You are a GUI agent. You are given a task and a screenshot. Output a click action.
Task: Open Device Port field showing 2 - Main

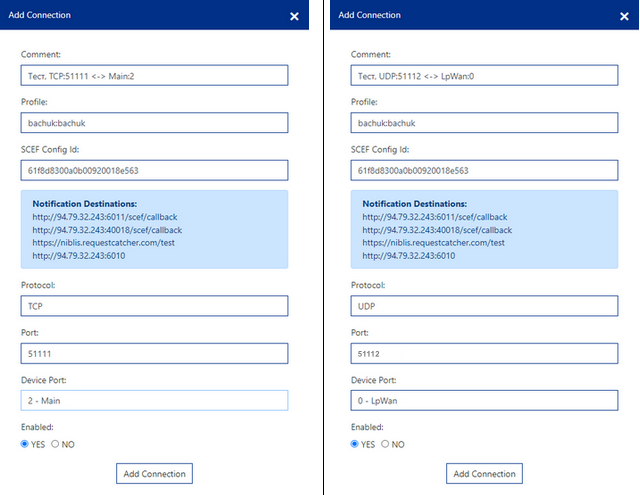154,400
